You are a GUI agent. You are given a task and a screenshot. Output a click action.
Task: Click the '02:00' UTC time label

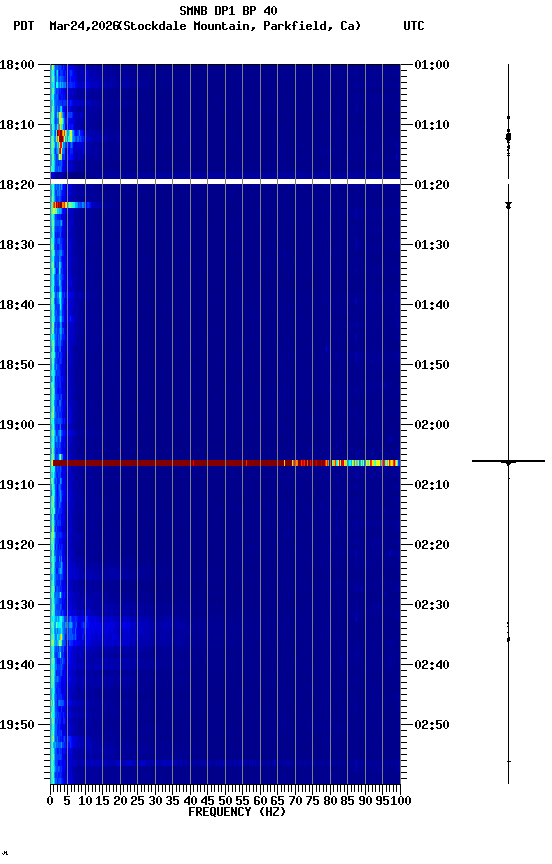coord(432,425)
